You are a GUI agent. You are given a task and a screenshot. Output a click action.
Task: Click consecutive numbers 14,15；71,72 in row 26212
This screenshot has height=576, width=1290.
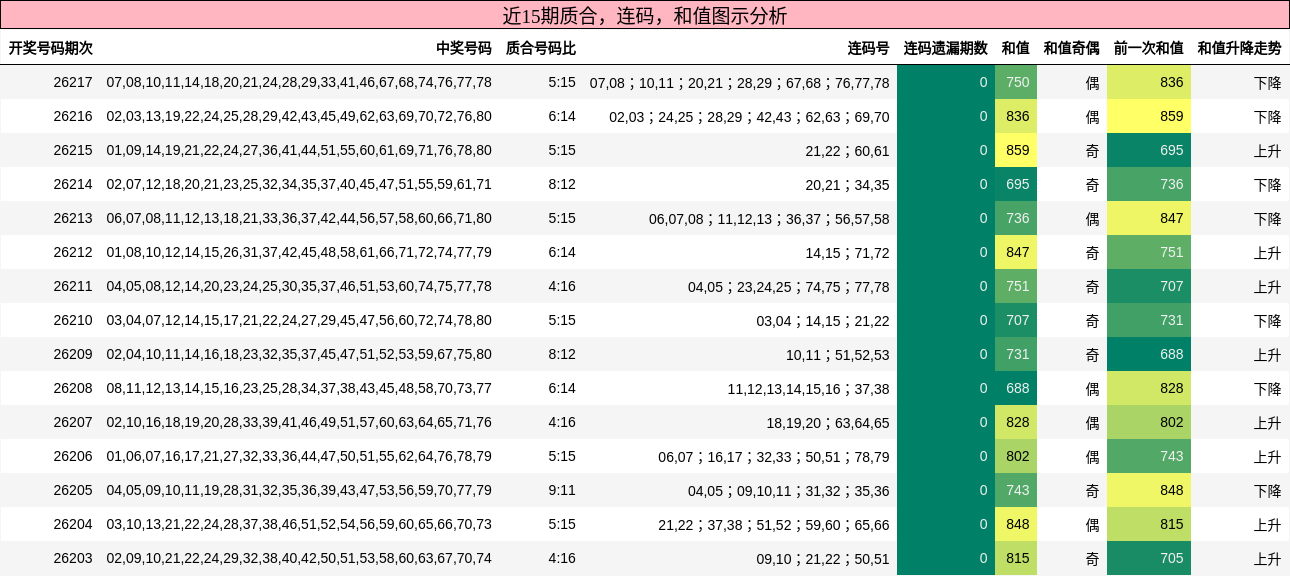847,252
